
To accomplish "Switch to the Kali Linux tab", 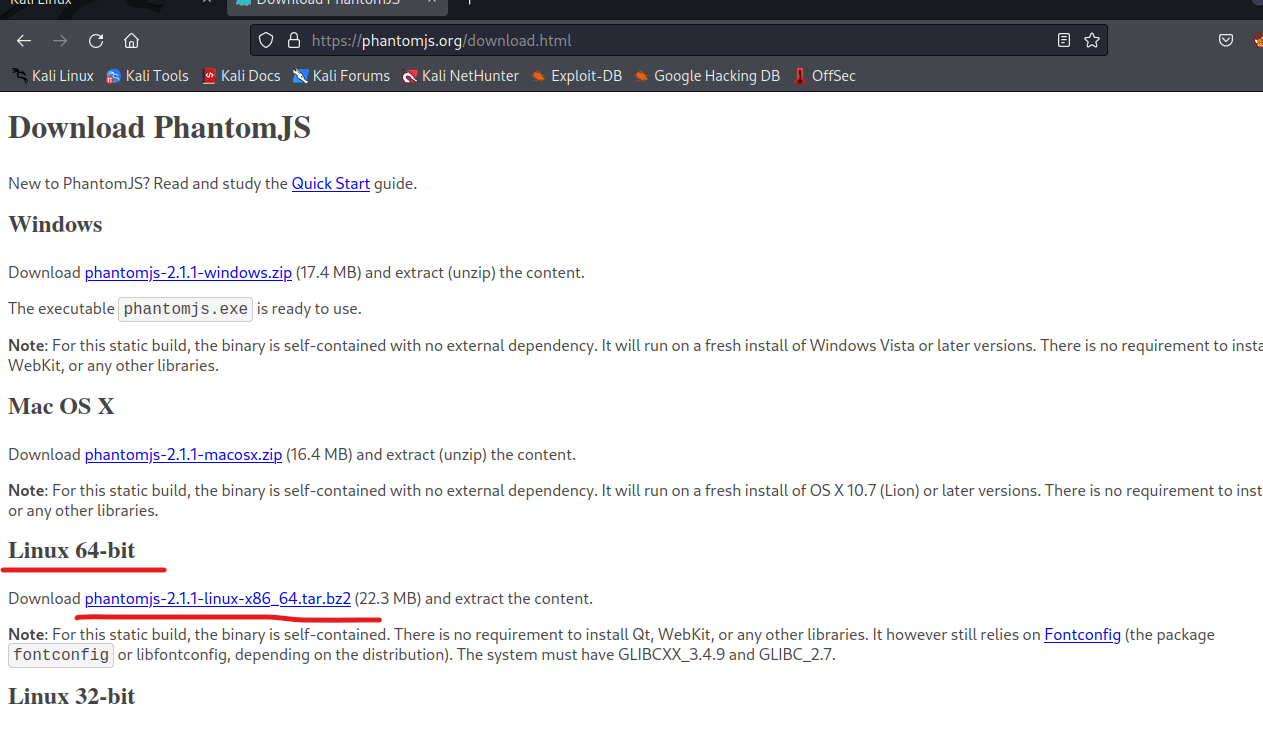I will tap(108, 3).
